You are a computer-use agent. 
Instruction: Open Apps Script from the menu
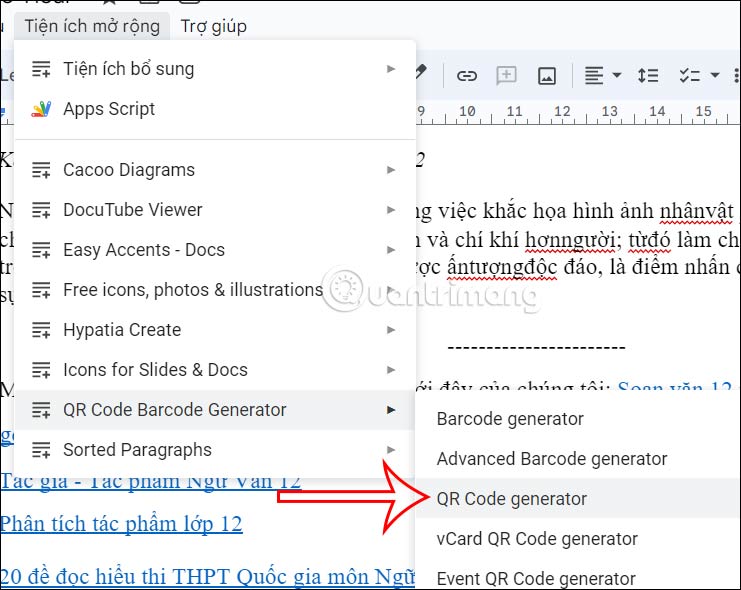point(215,109)
